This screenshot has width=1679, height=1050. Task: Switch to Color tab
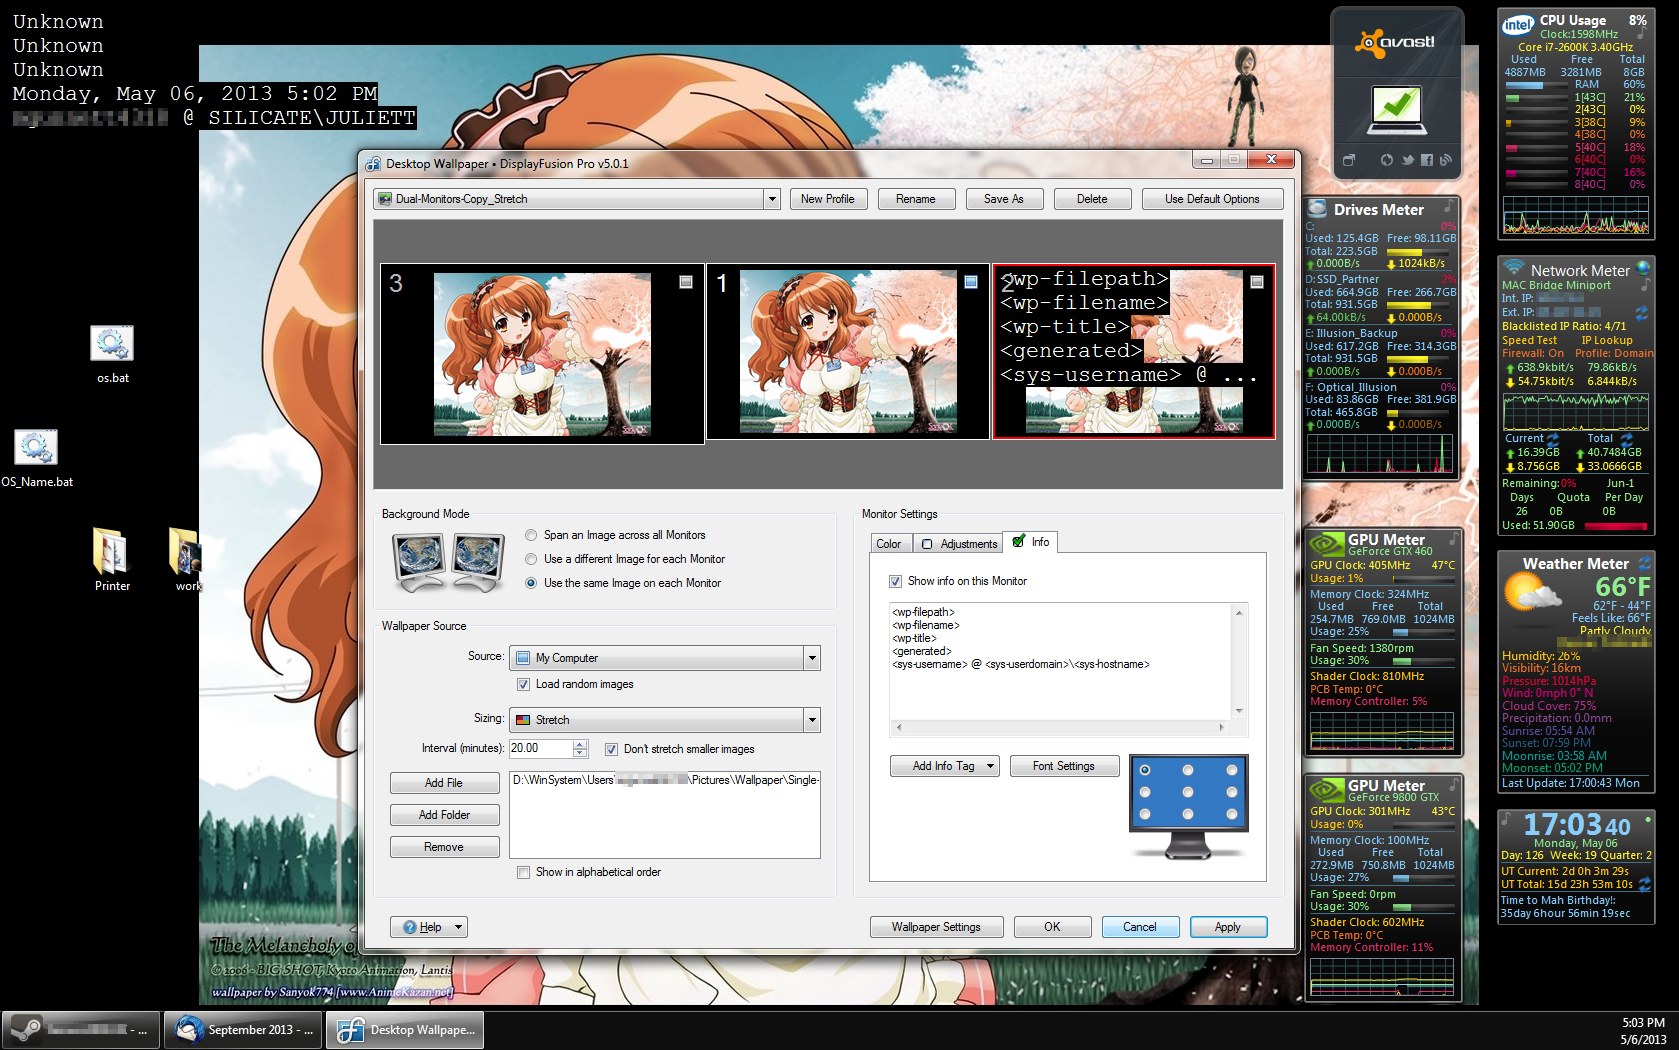(x=889, y=544)
